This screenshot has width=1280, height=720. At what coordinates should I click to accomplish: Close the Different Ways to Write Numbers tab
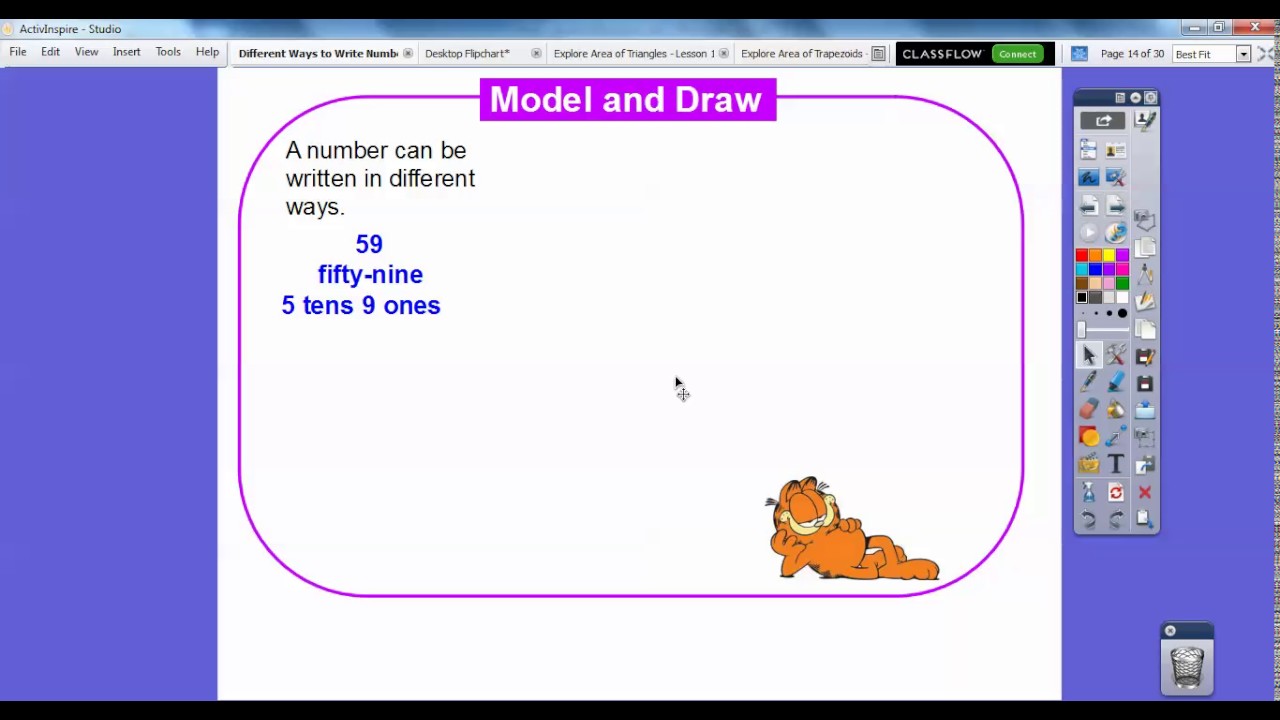pos(408,54)
